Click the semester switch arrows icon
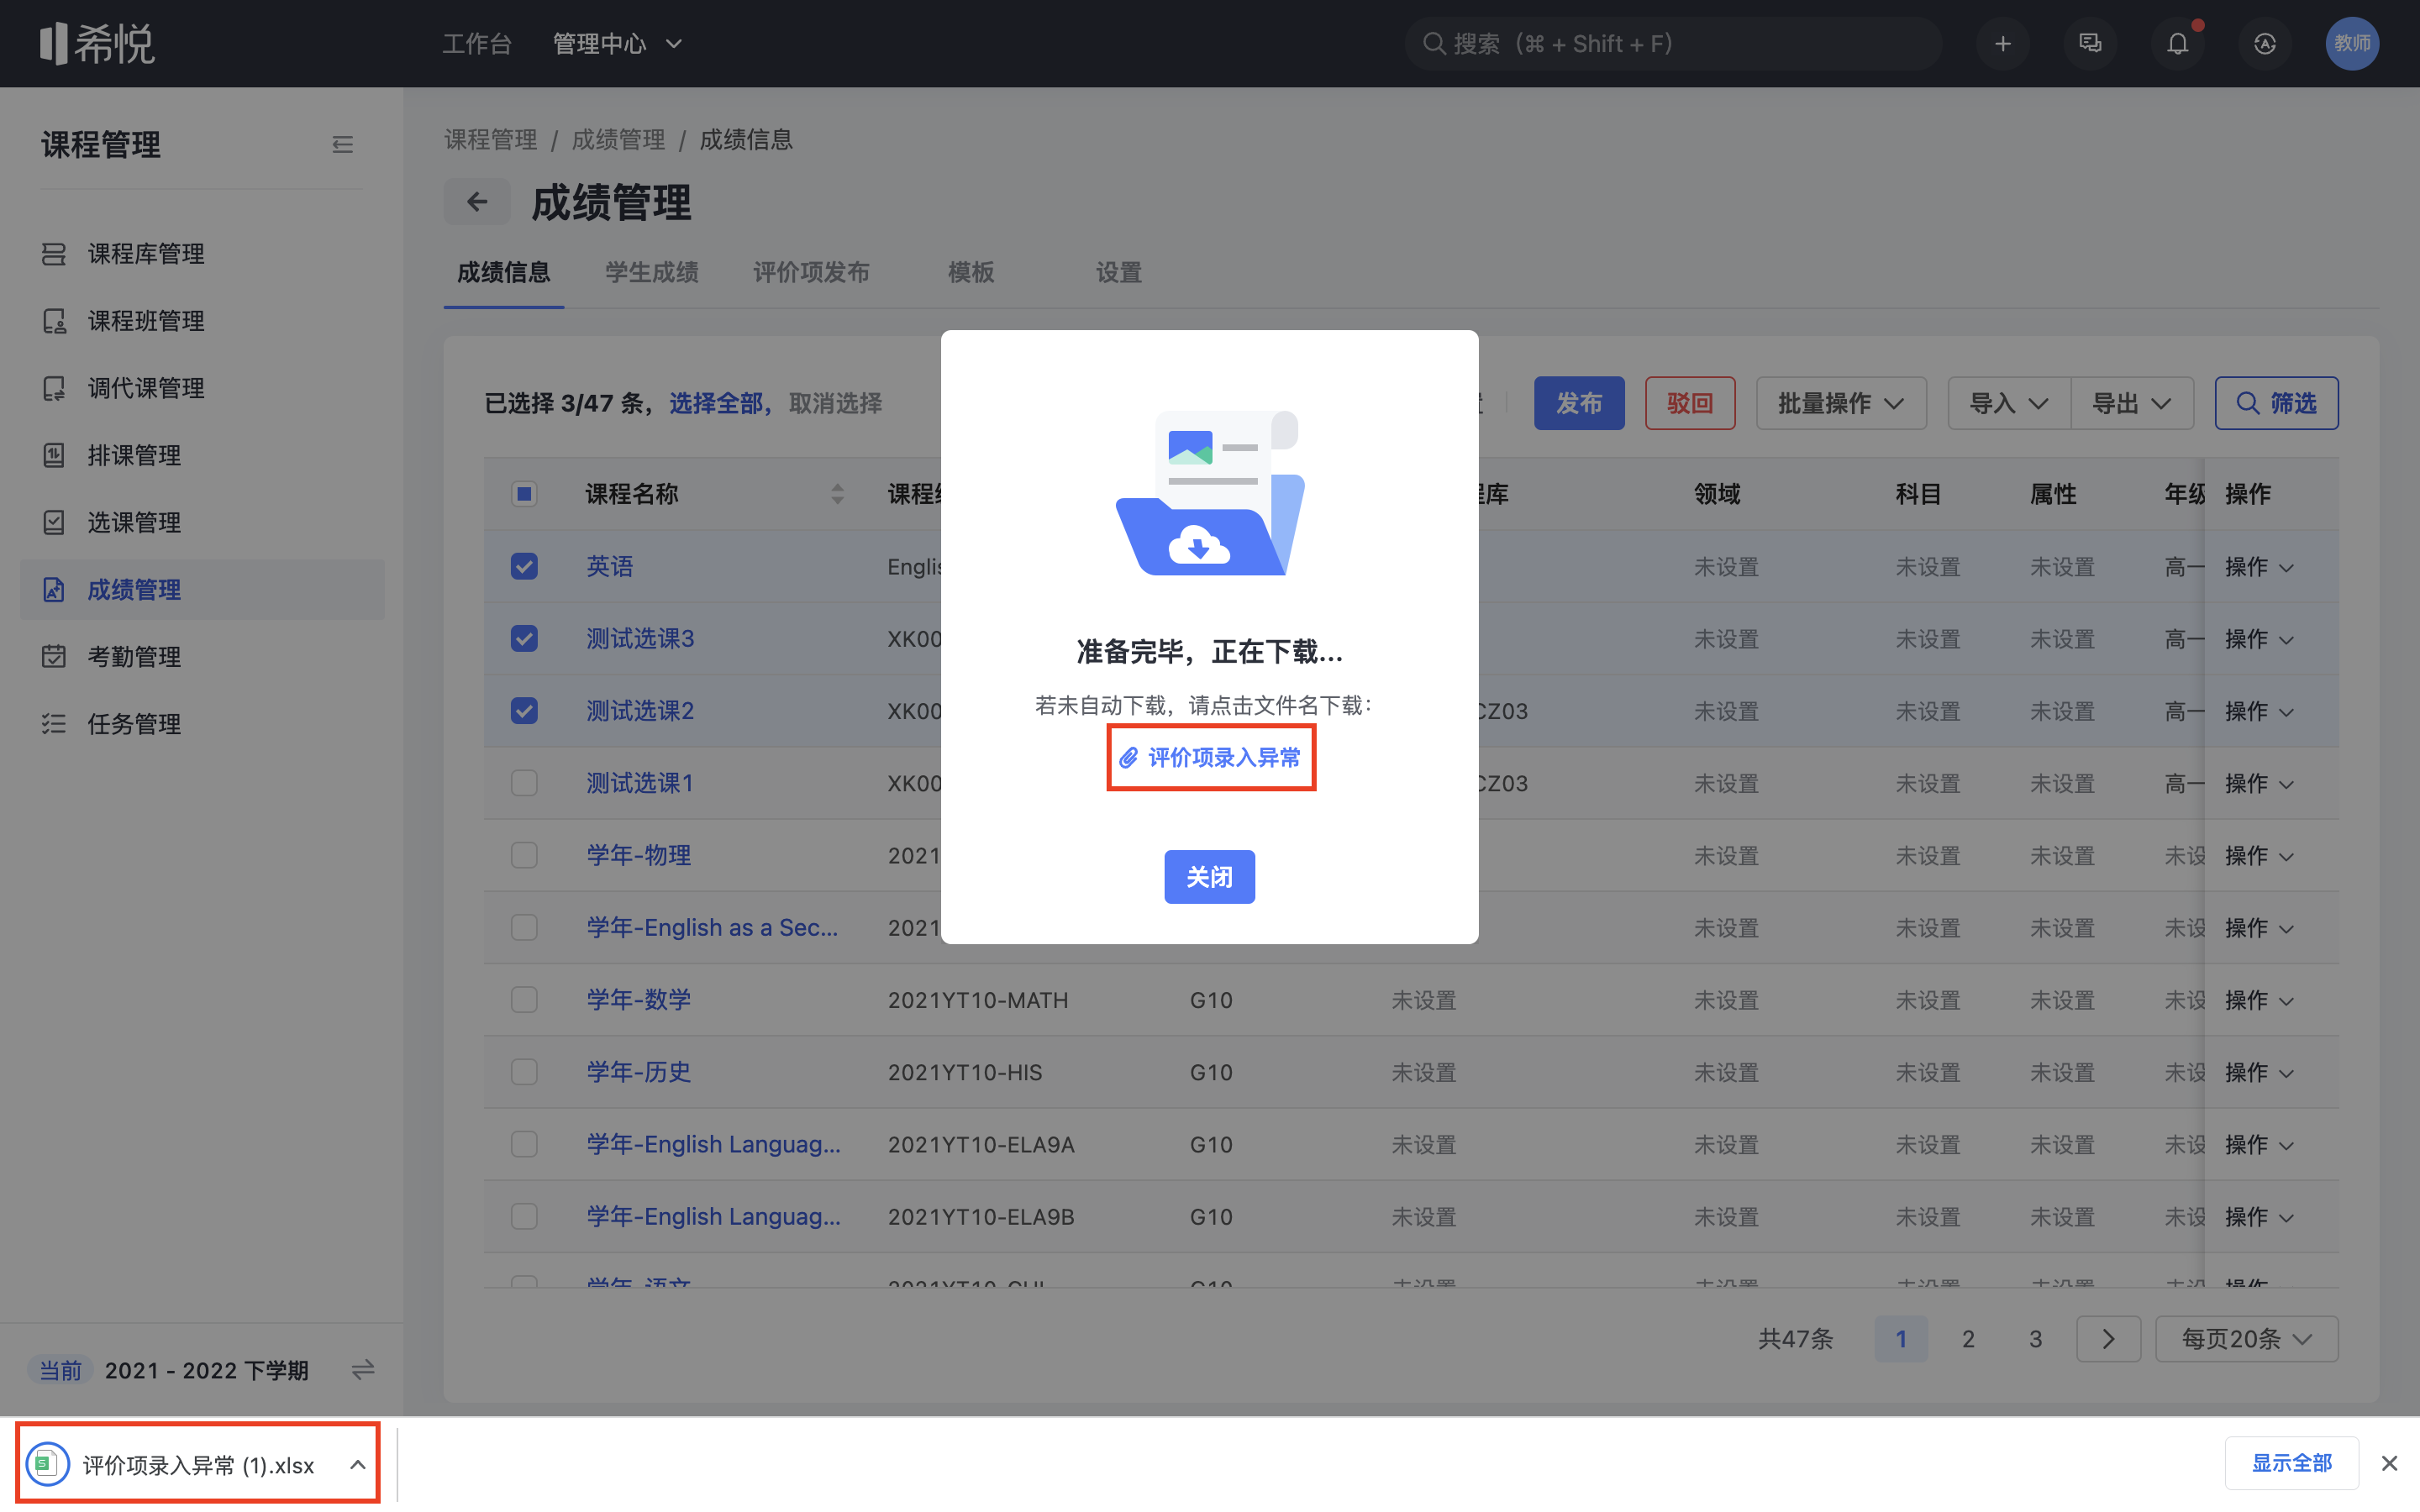This screenshot has height=1512, width=2420. [x=363, y=1369]
